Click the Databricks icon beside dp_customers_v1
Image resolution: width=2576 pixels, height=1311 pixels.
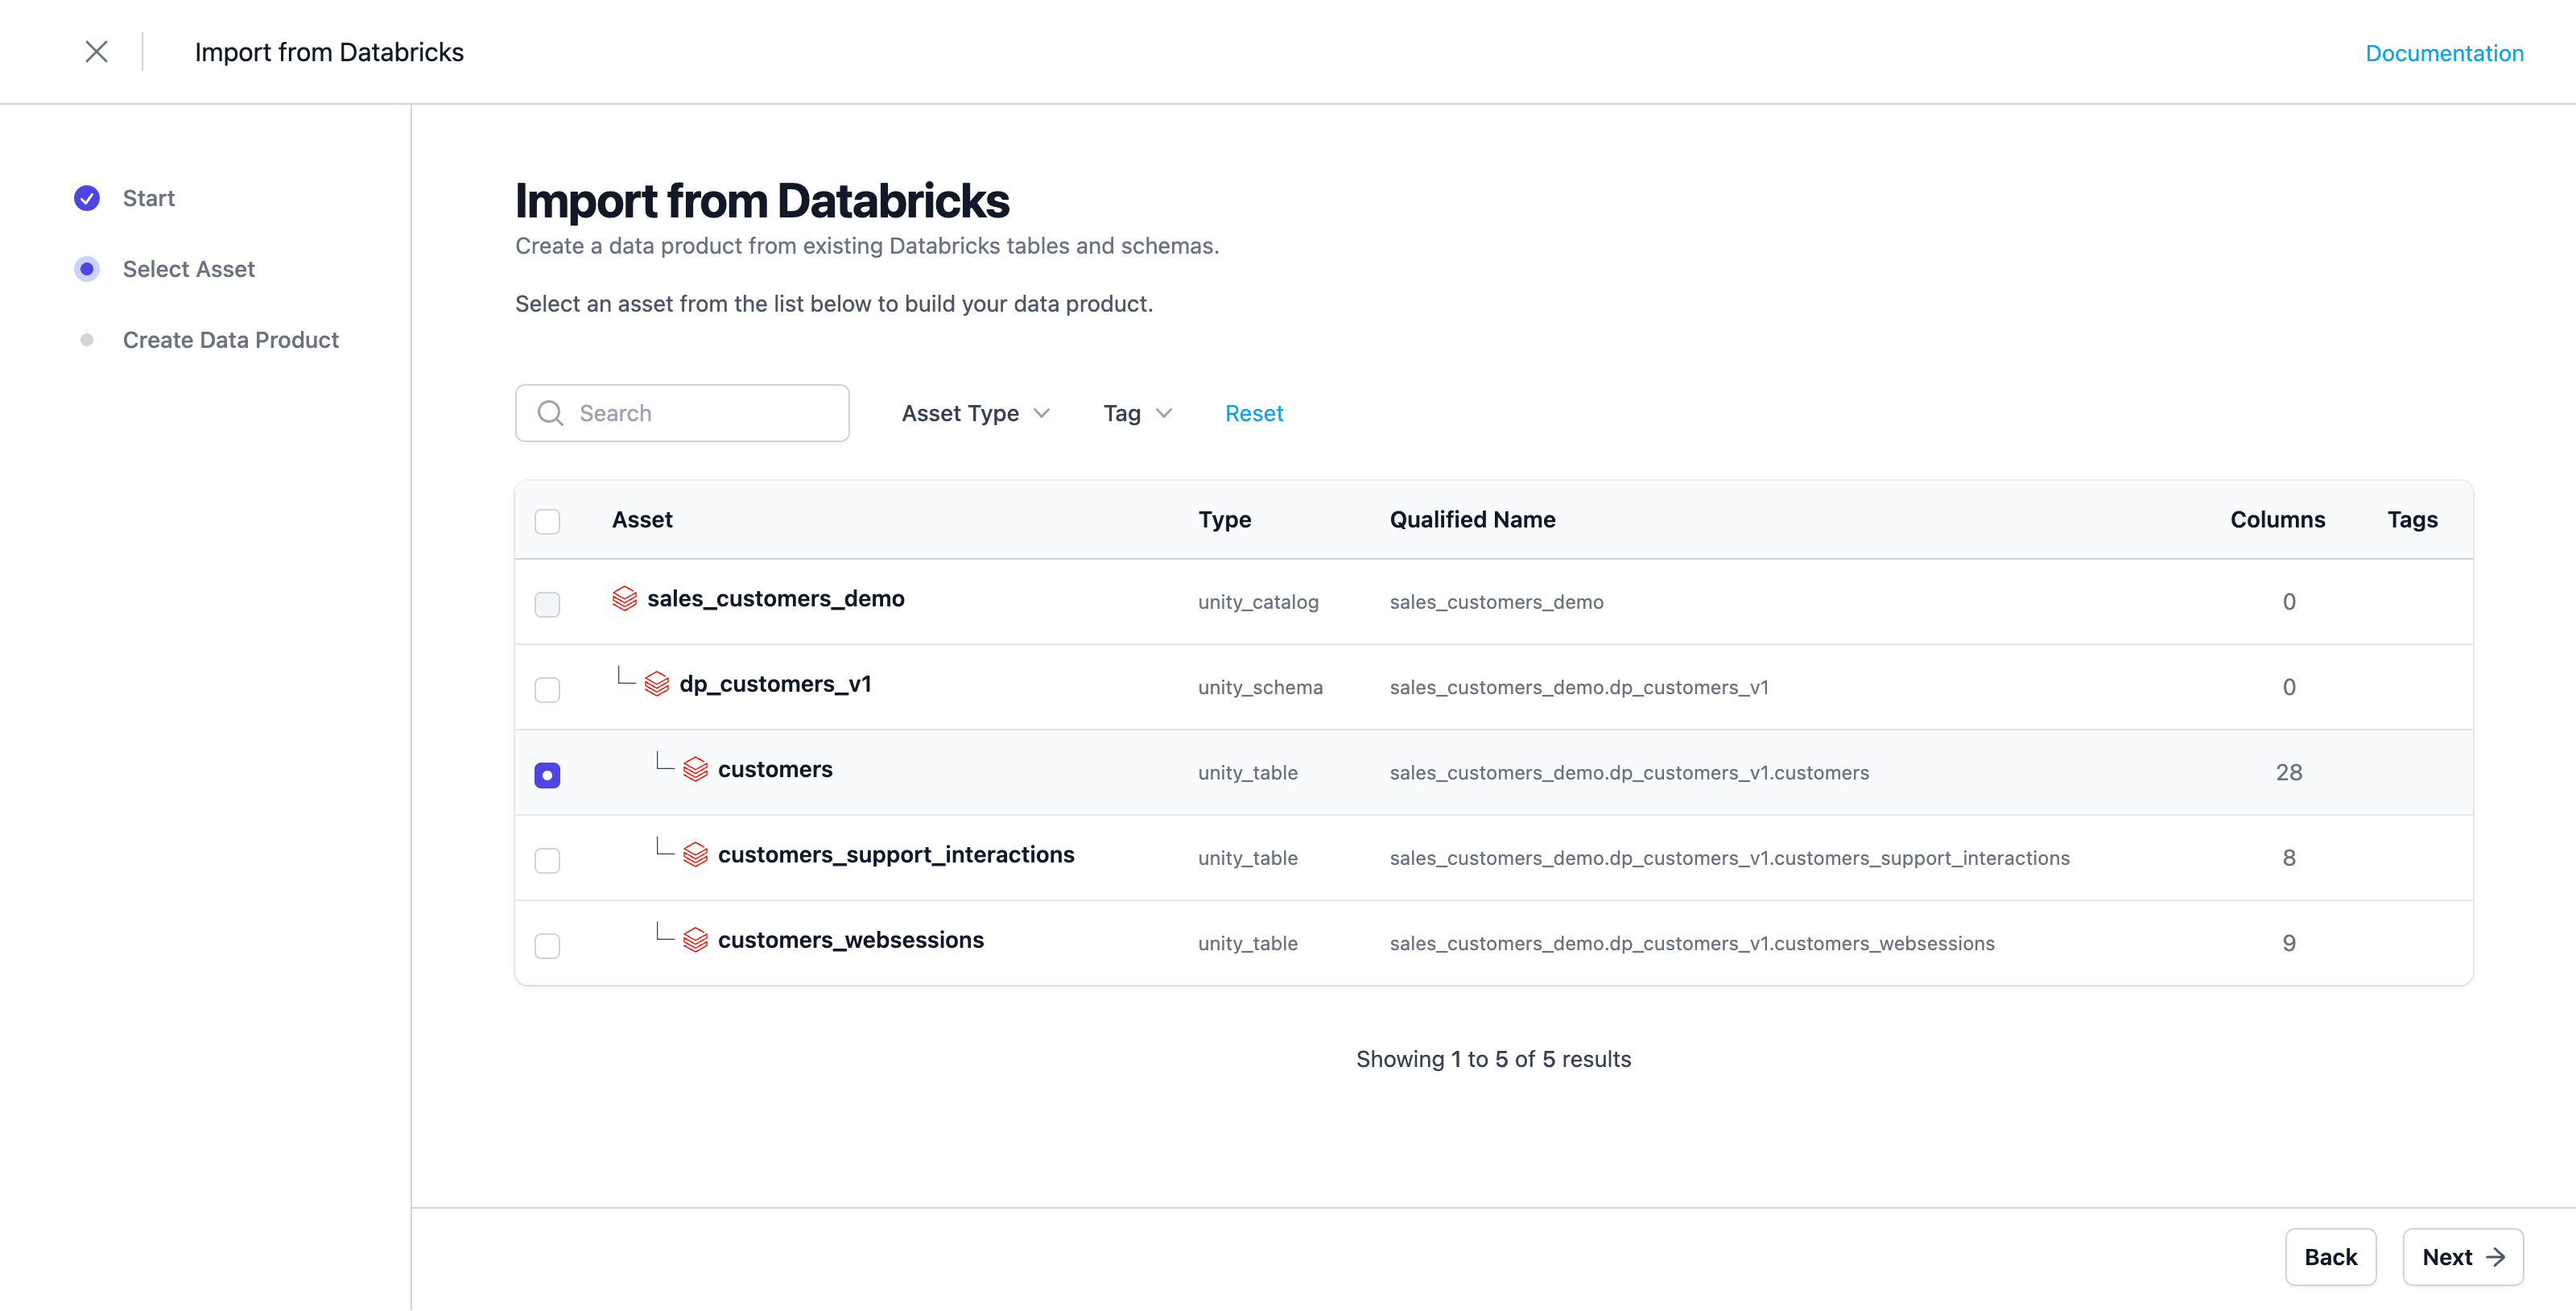[x=656, y=684]
